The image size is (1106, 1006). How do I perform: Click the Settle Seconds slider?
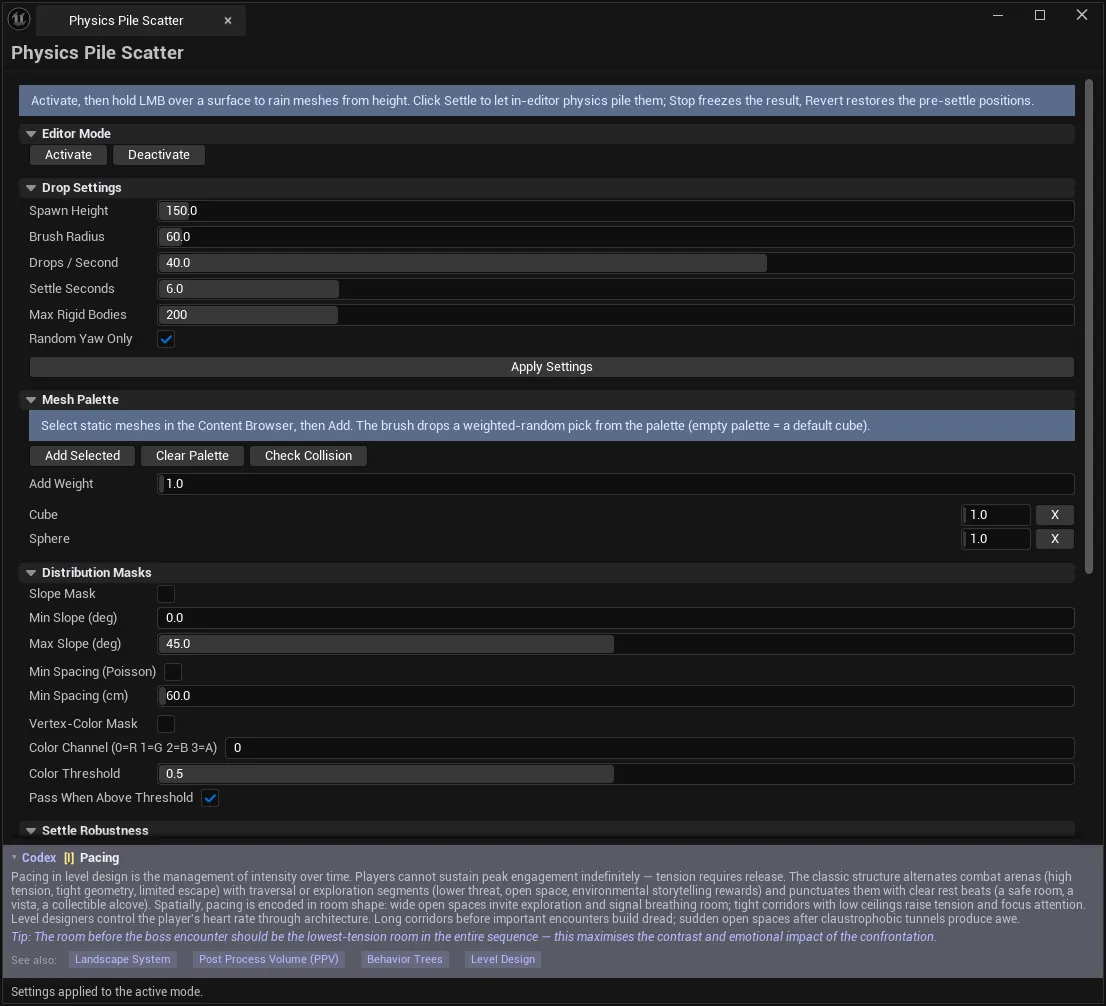click(616, 289)
